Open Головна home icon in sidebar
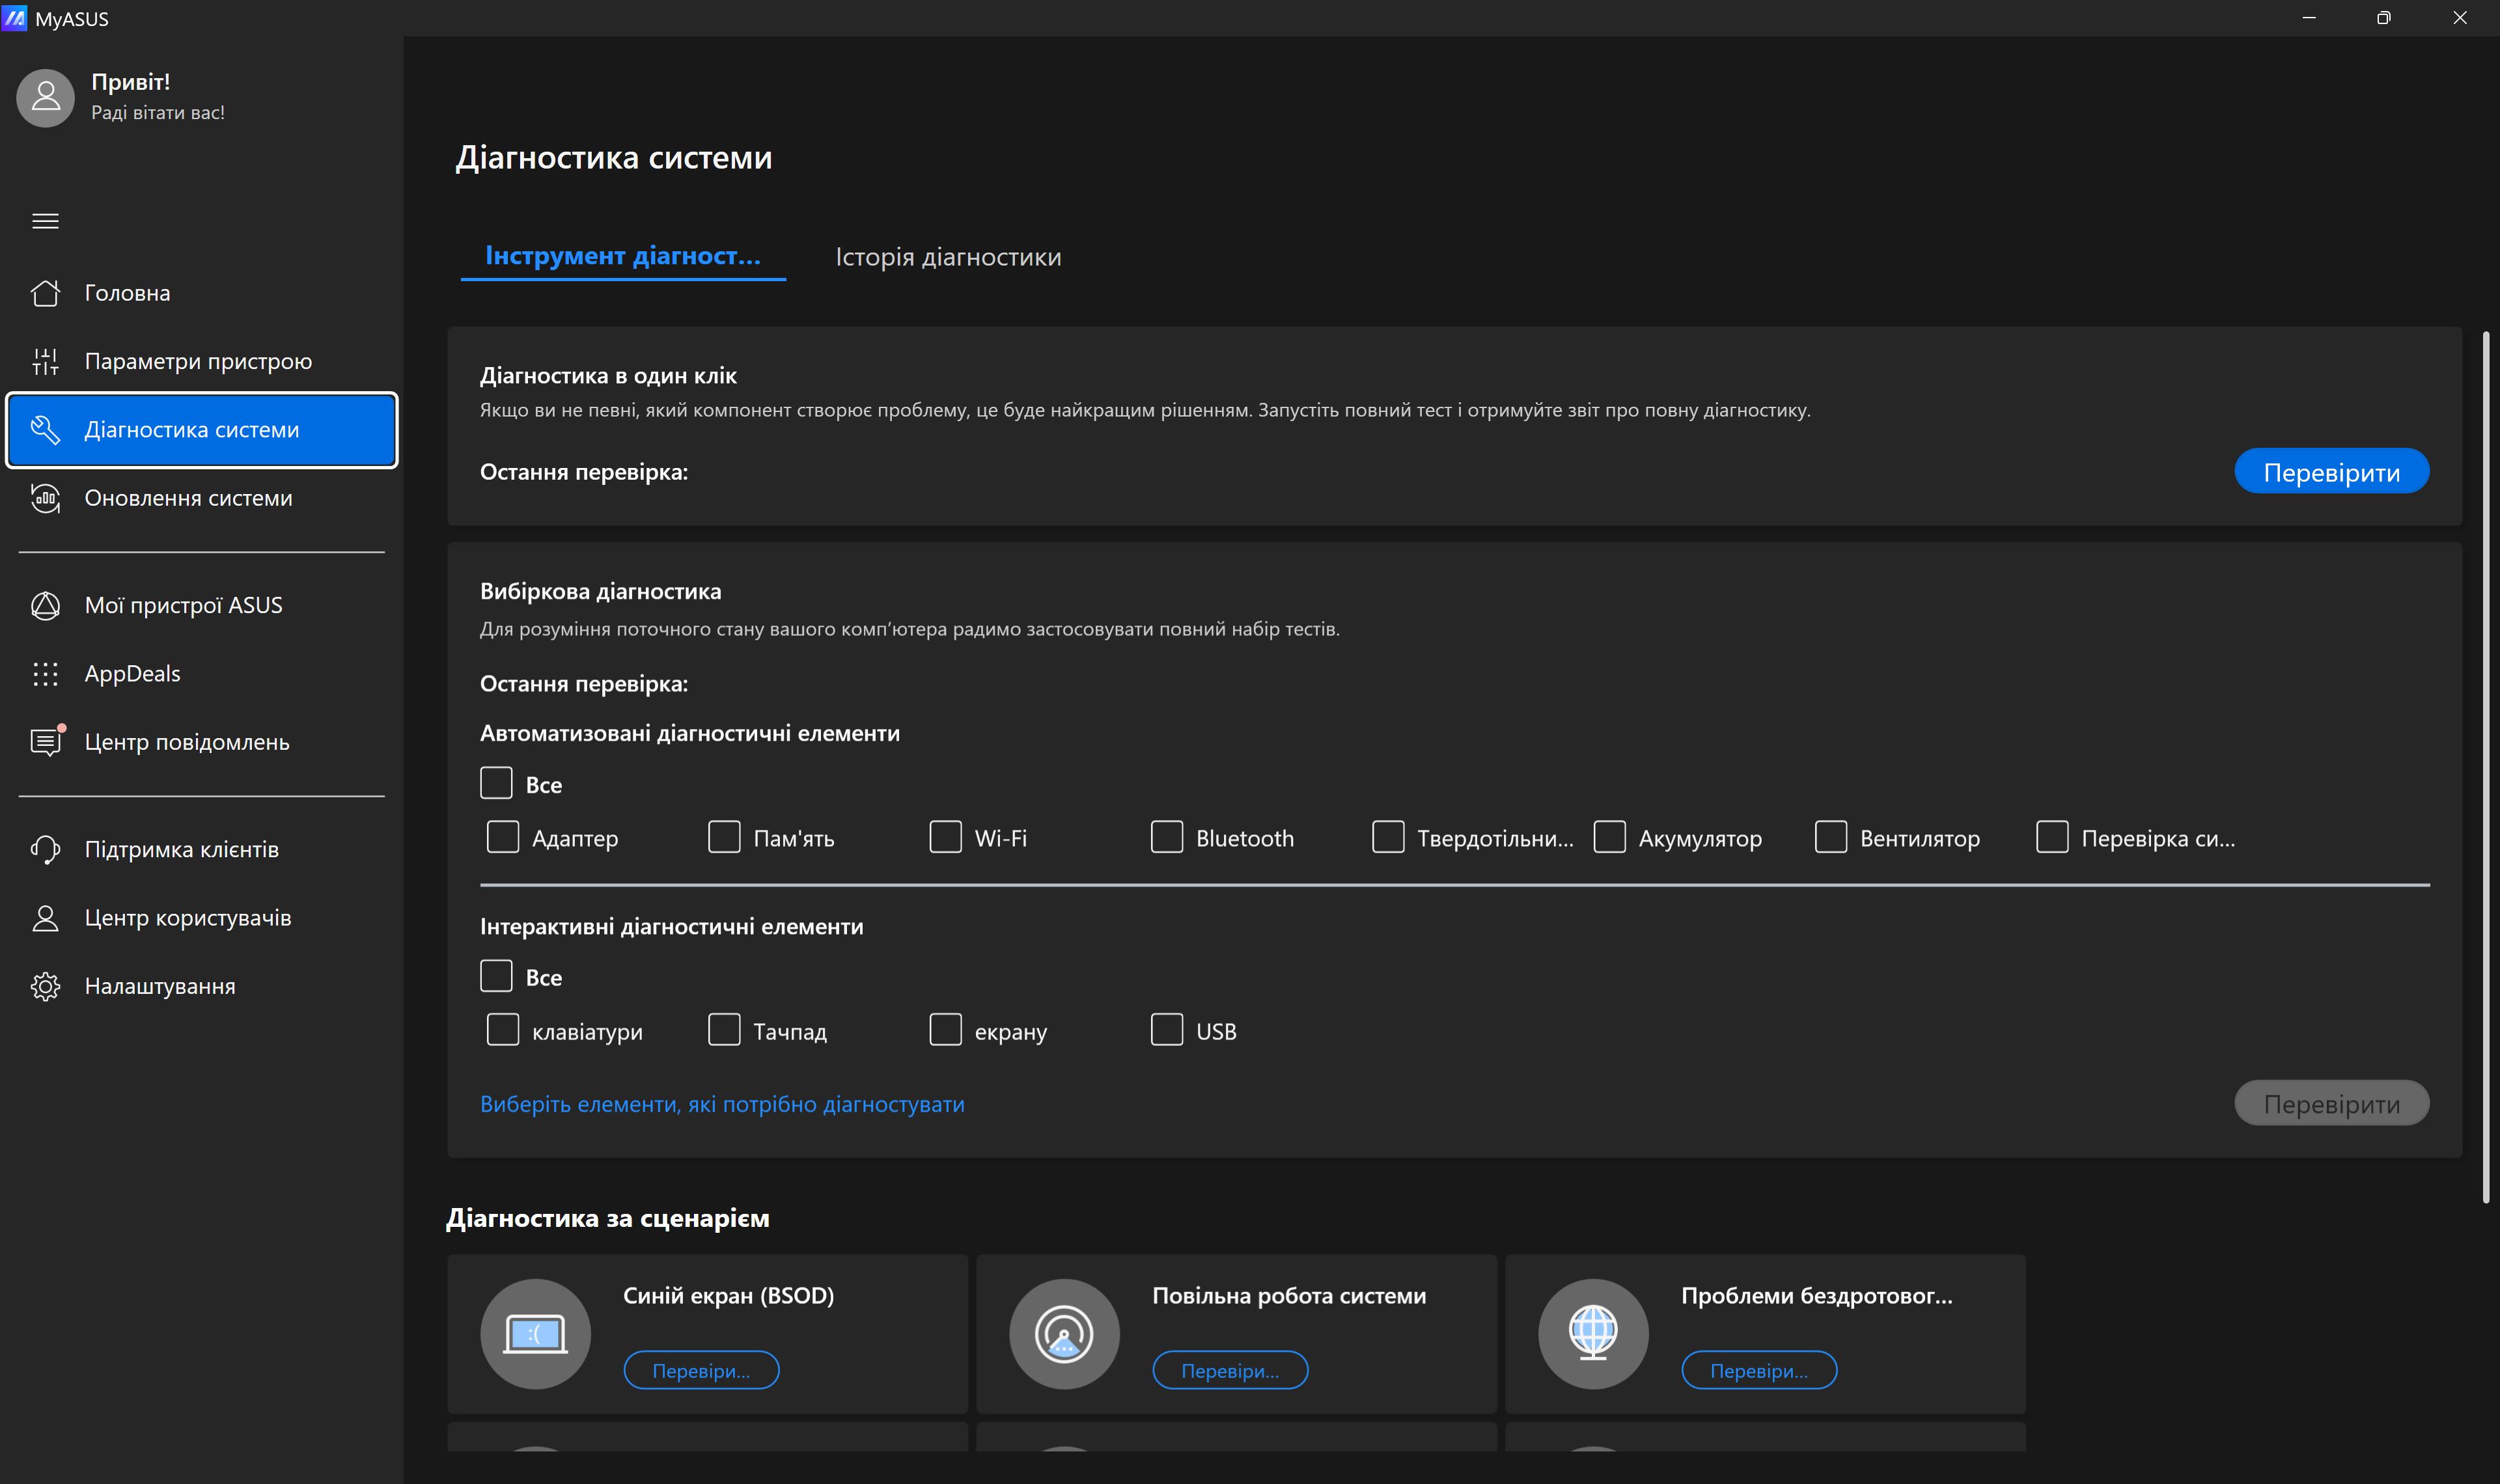 45,293
